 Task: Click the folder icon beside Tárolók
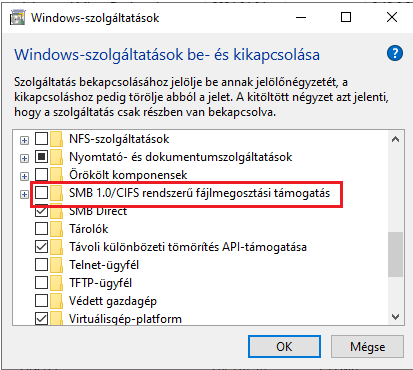[x=57, y=229]
